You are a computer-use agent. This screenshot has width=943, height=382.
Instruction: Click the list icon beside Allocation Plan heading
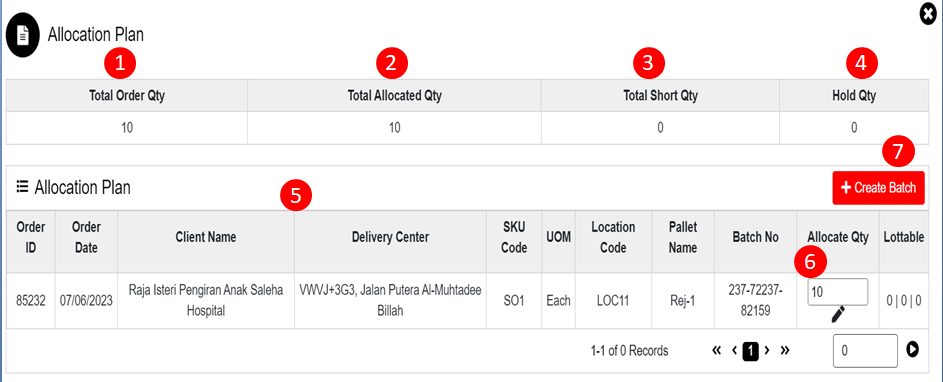tap(22, 187)
